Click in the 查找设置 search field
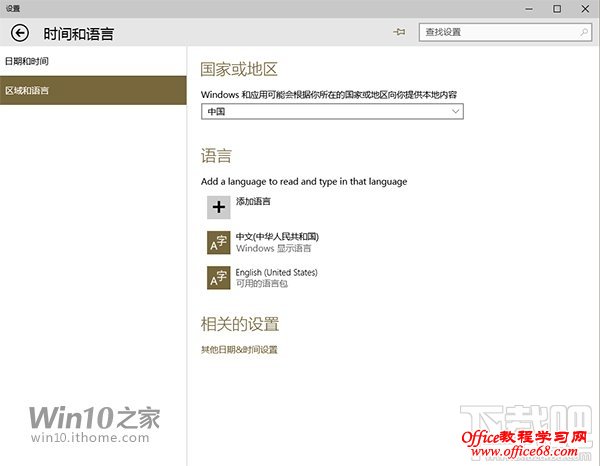 click(505, 32)
